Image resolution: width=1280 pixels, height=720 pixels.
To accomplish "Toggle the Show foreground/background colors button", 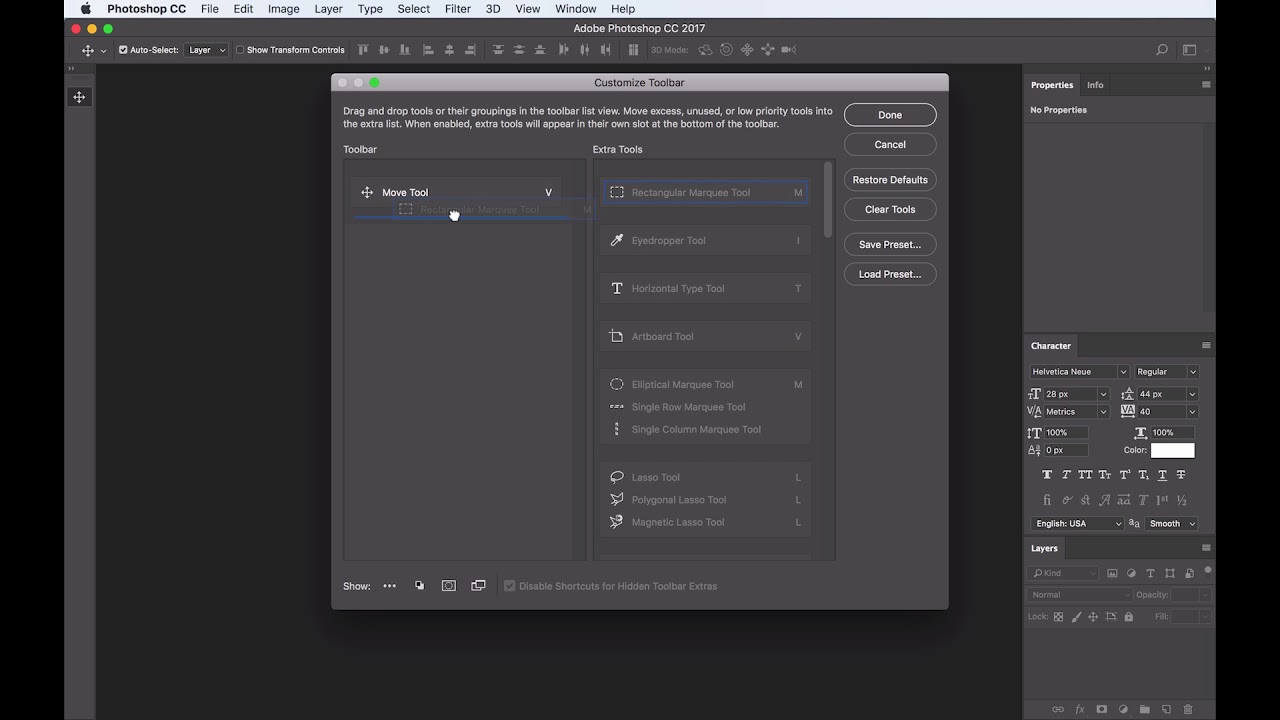I will (x=419, y=586).
